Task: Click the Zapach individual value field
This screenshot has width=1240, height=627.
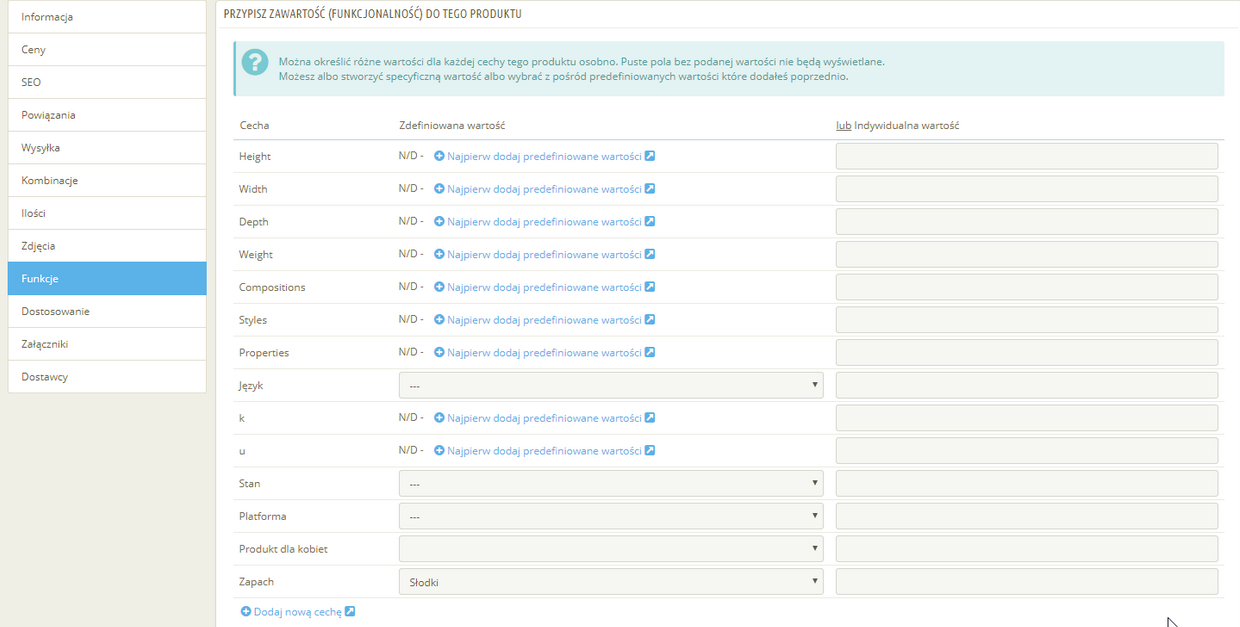Action: (x=1027, y=581)
